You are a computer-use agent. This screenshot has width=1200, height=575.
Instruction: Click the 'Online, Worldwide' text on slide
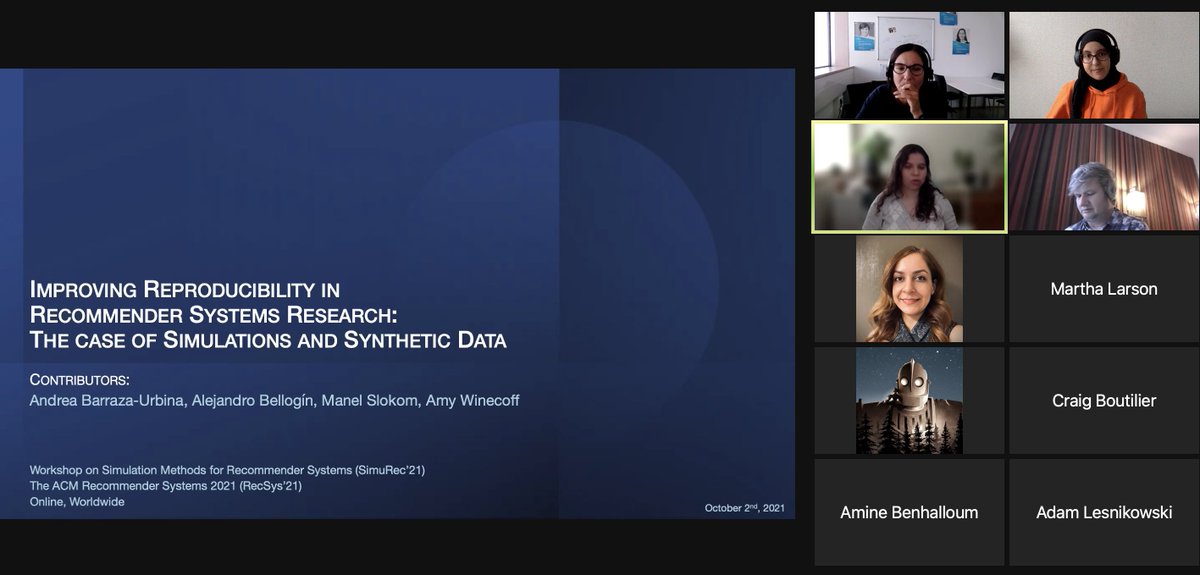coord(77,502)
